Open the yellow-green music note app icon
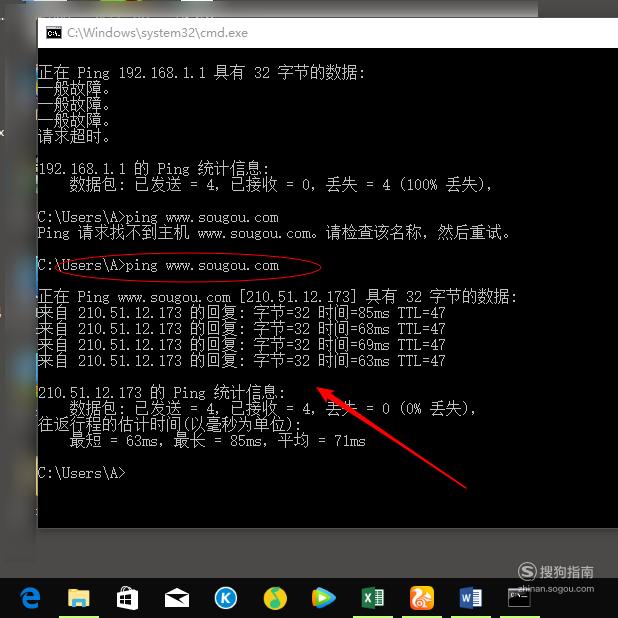 275,598
